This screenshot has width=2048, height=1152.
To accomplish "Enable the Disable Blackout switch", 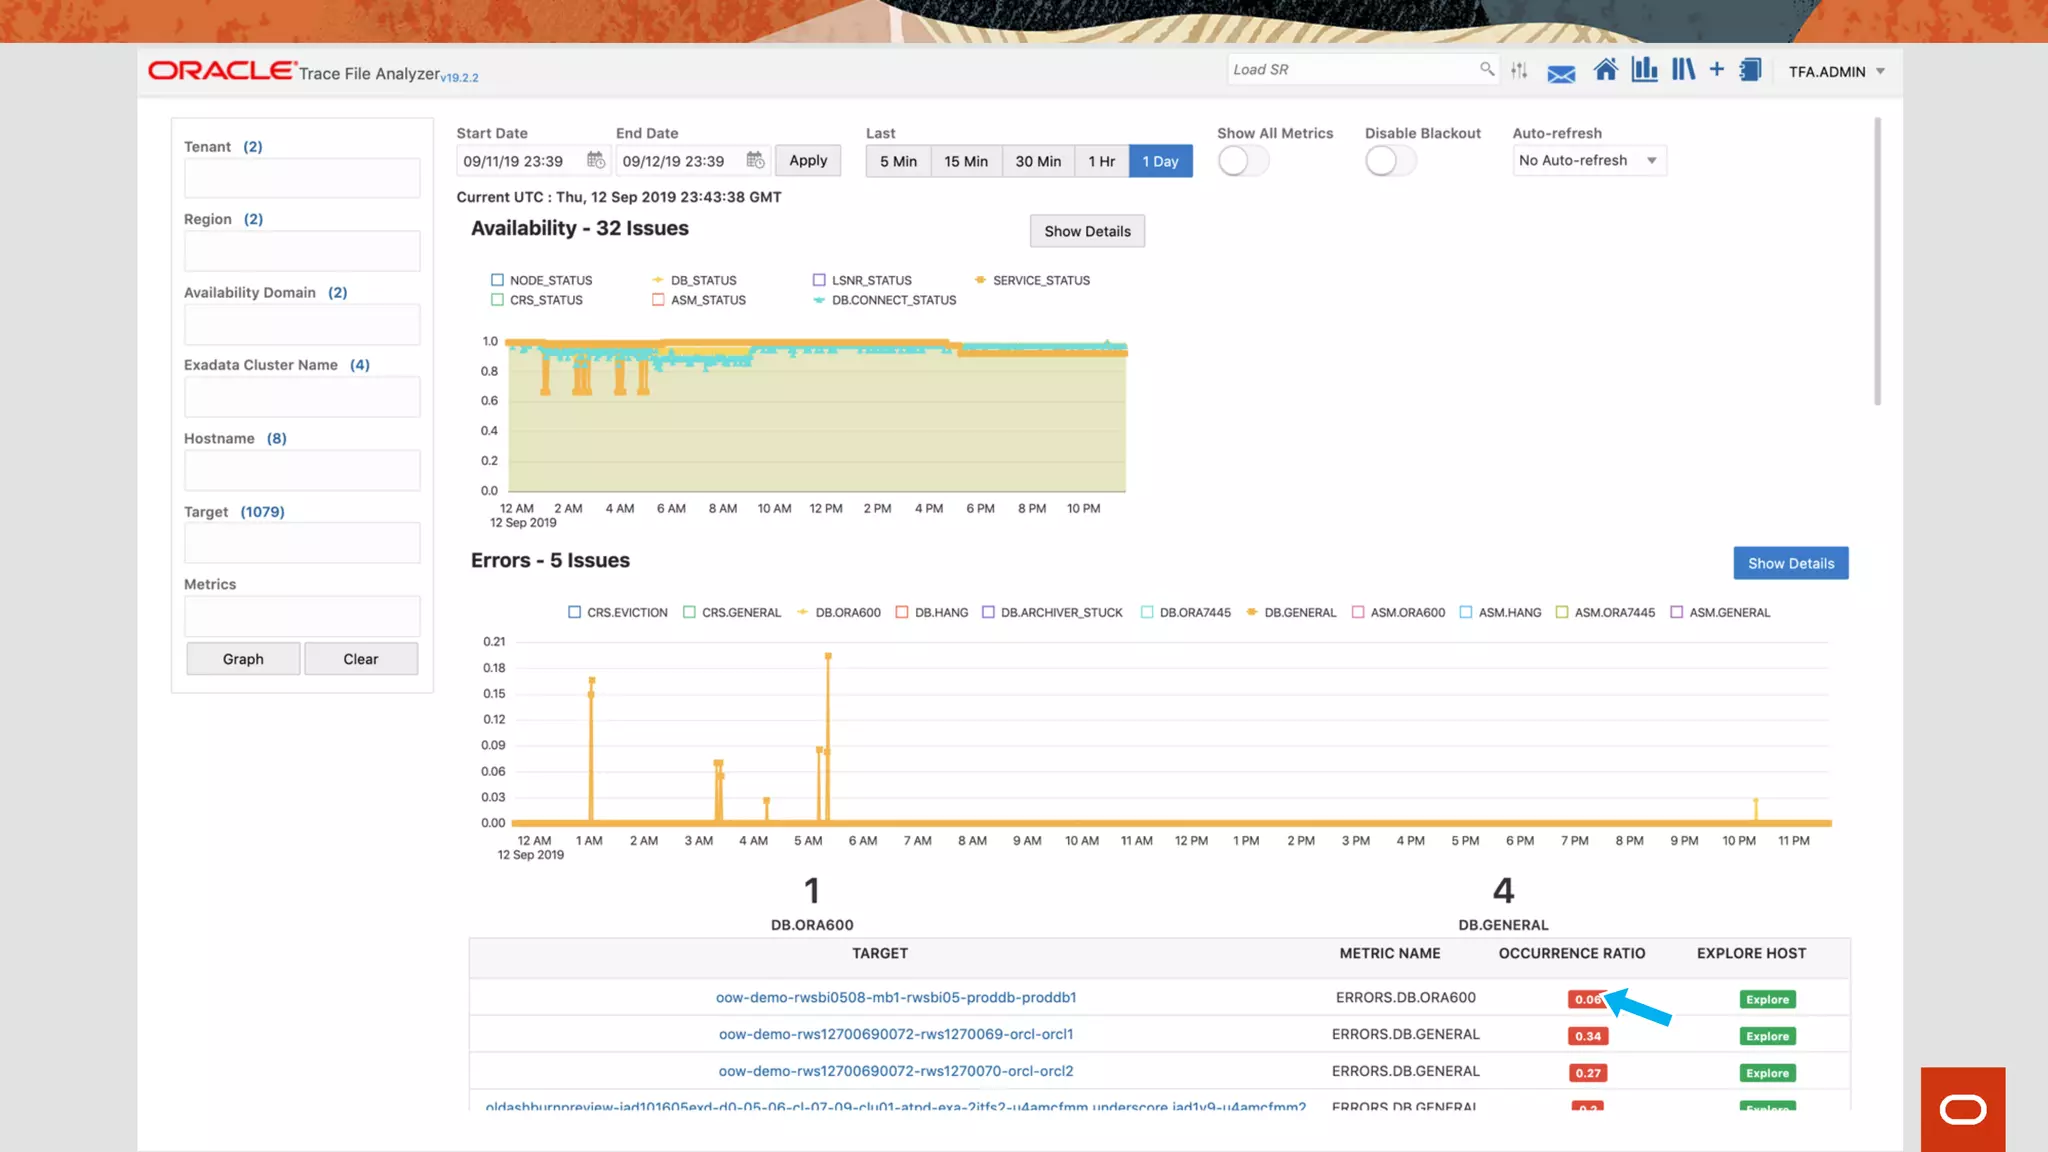I will point(1390,161).
